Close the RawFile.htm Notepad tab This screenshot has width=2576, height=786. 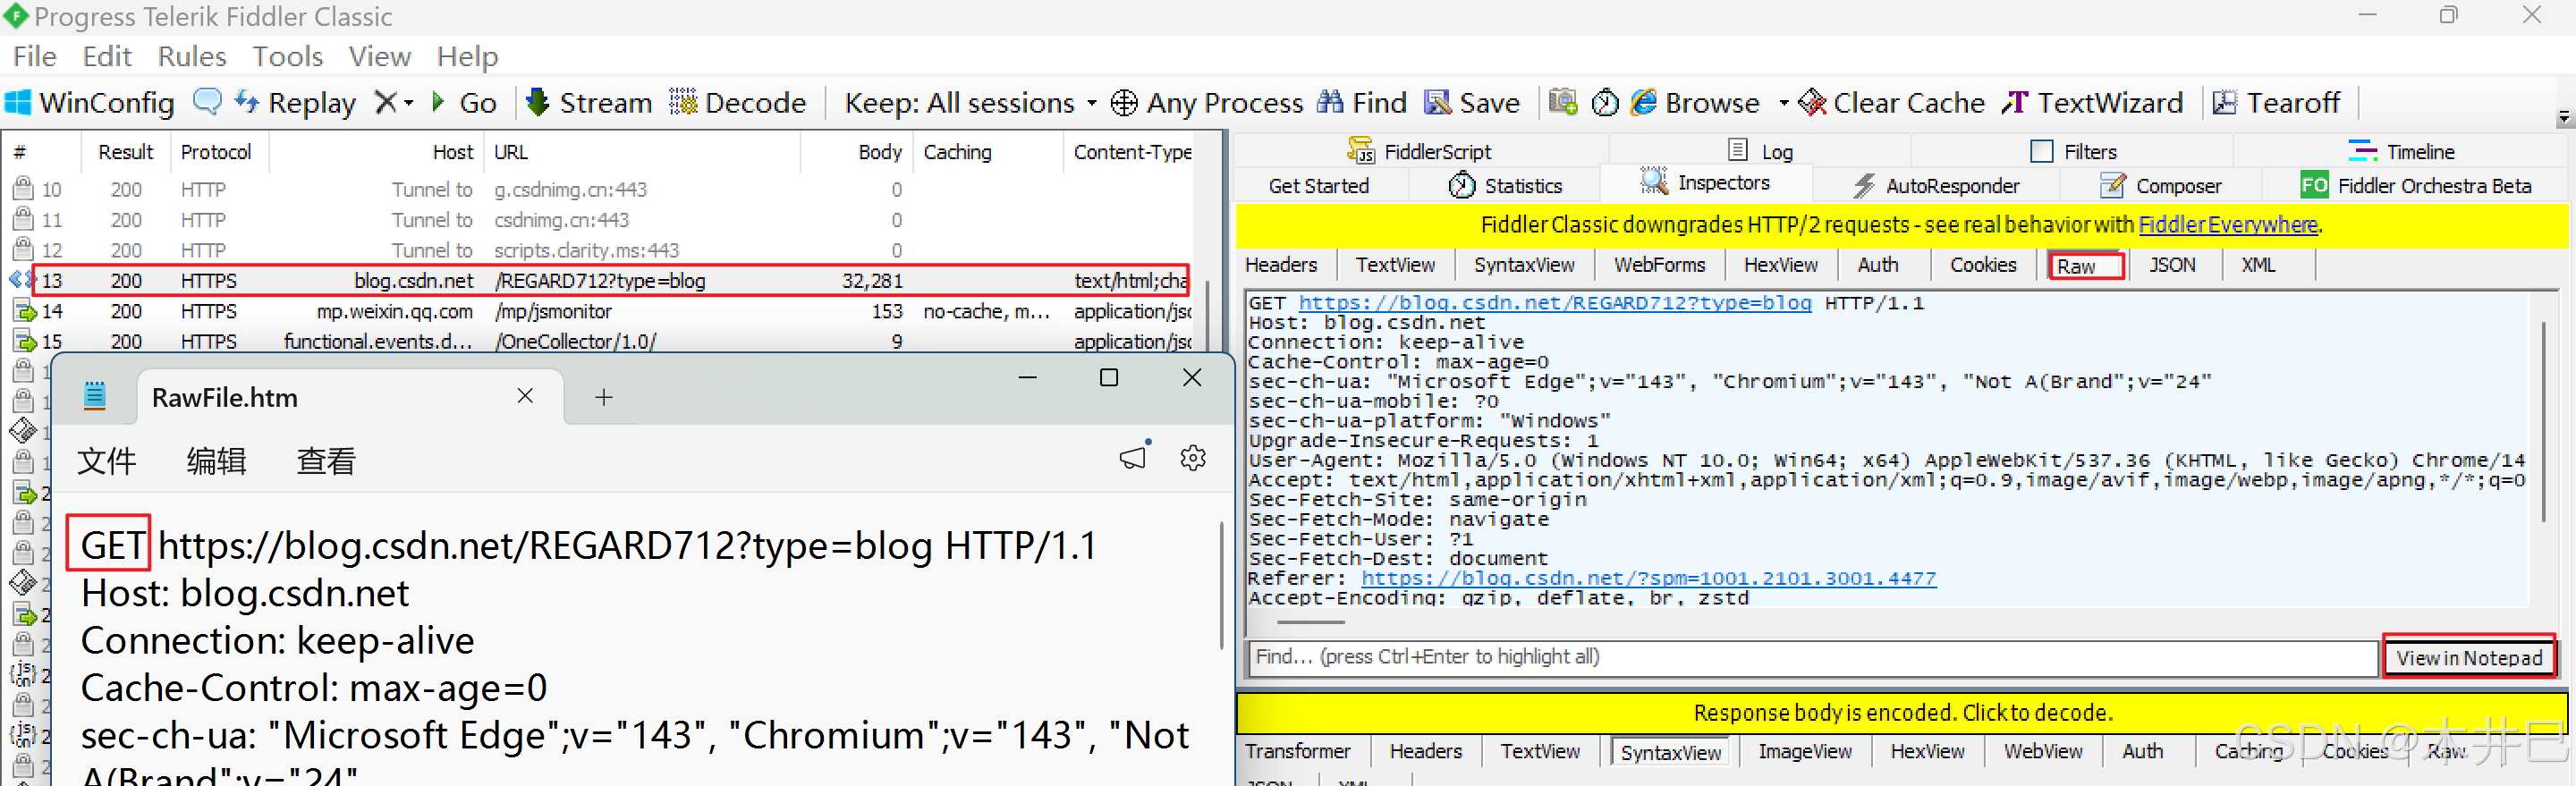point(525,396)
